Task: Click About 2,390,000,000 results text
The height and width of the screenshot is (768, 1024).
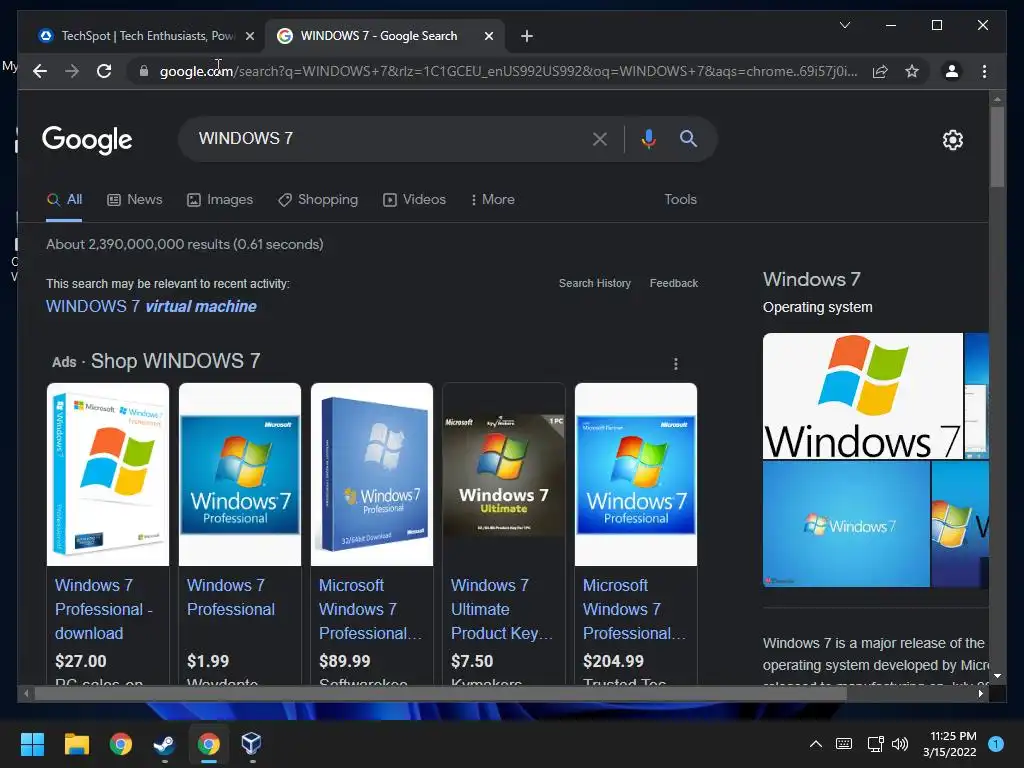Action: (x=185, y=244)
